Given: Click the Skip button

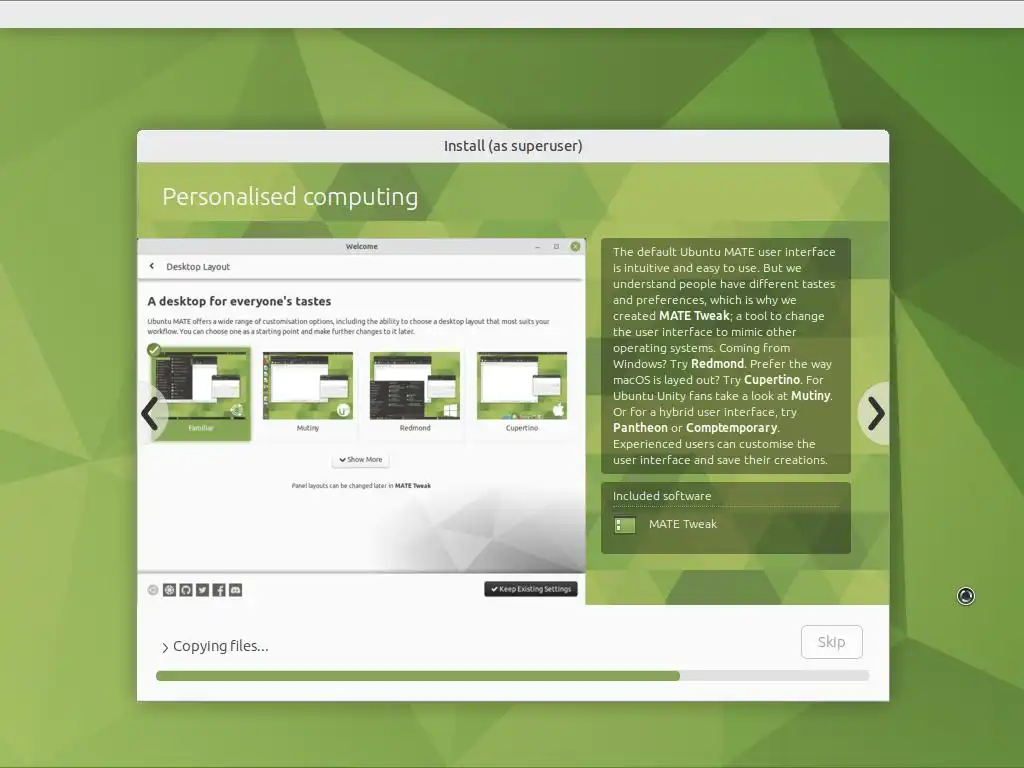Looking at the screenshot, I should pyautogui.click(x=831, y=642).
